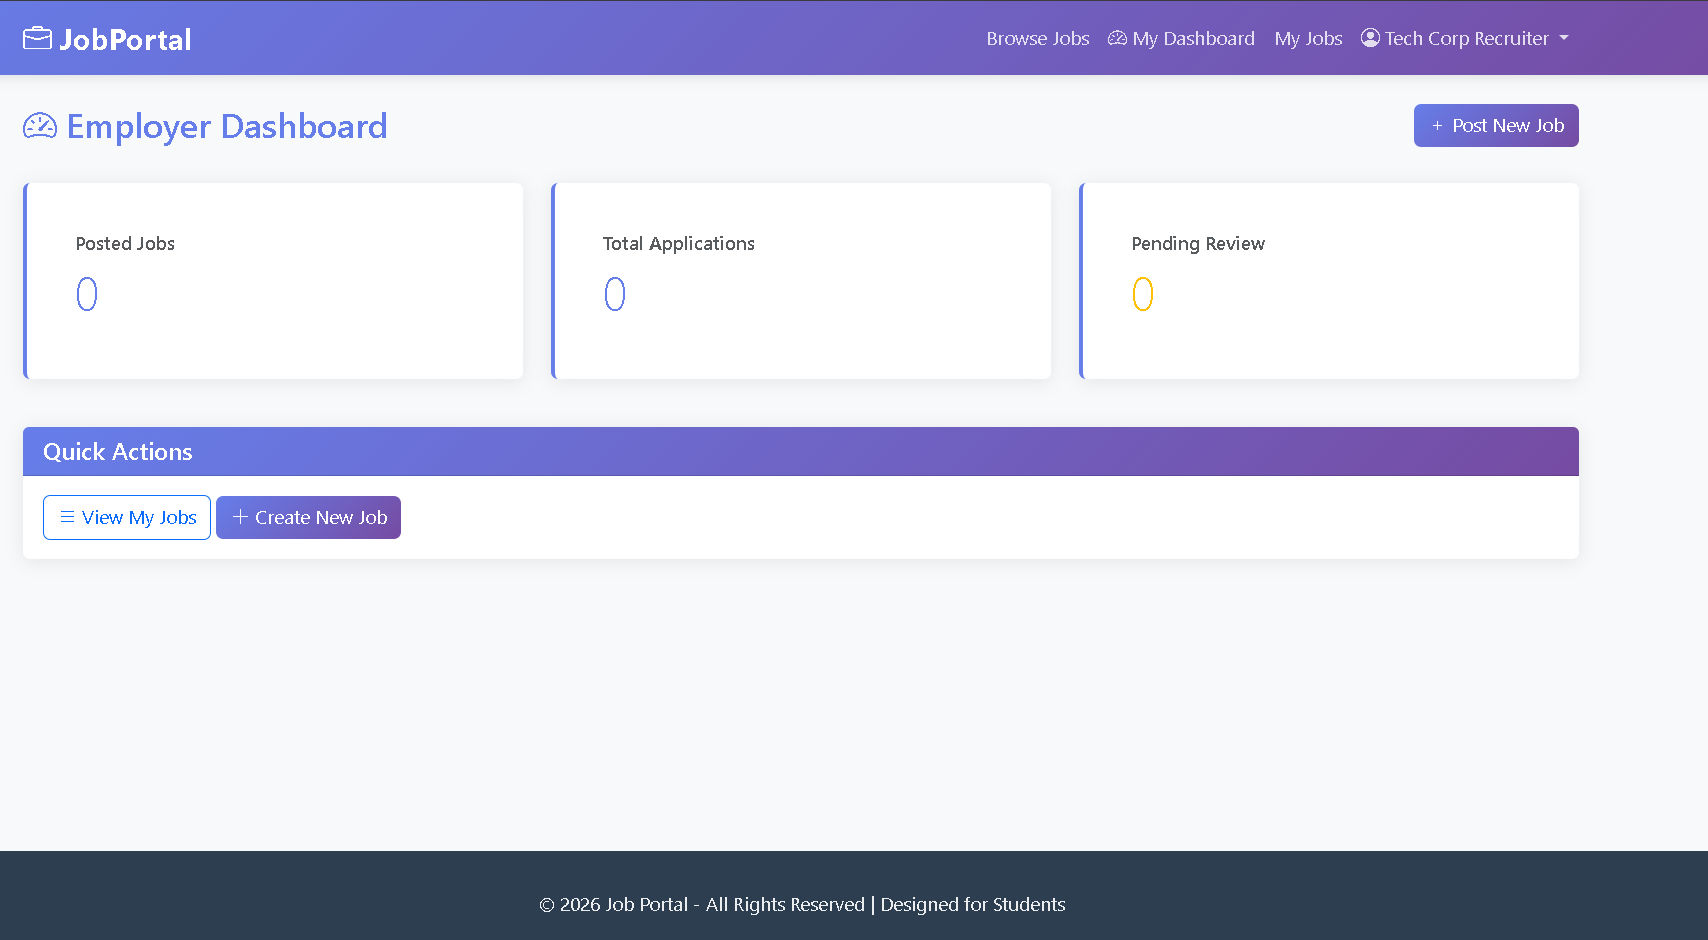Select the Total Applications card label
Viewport: 1708px width, 940px height.
(x=678, y=243)
